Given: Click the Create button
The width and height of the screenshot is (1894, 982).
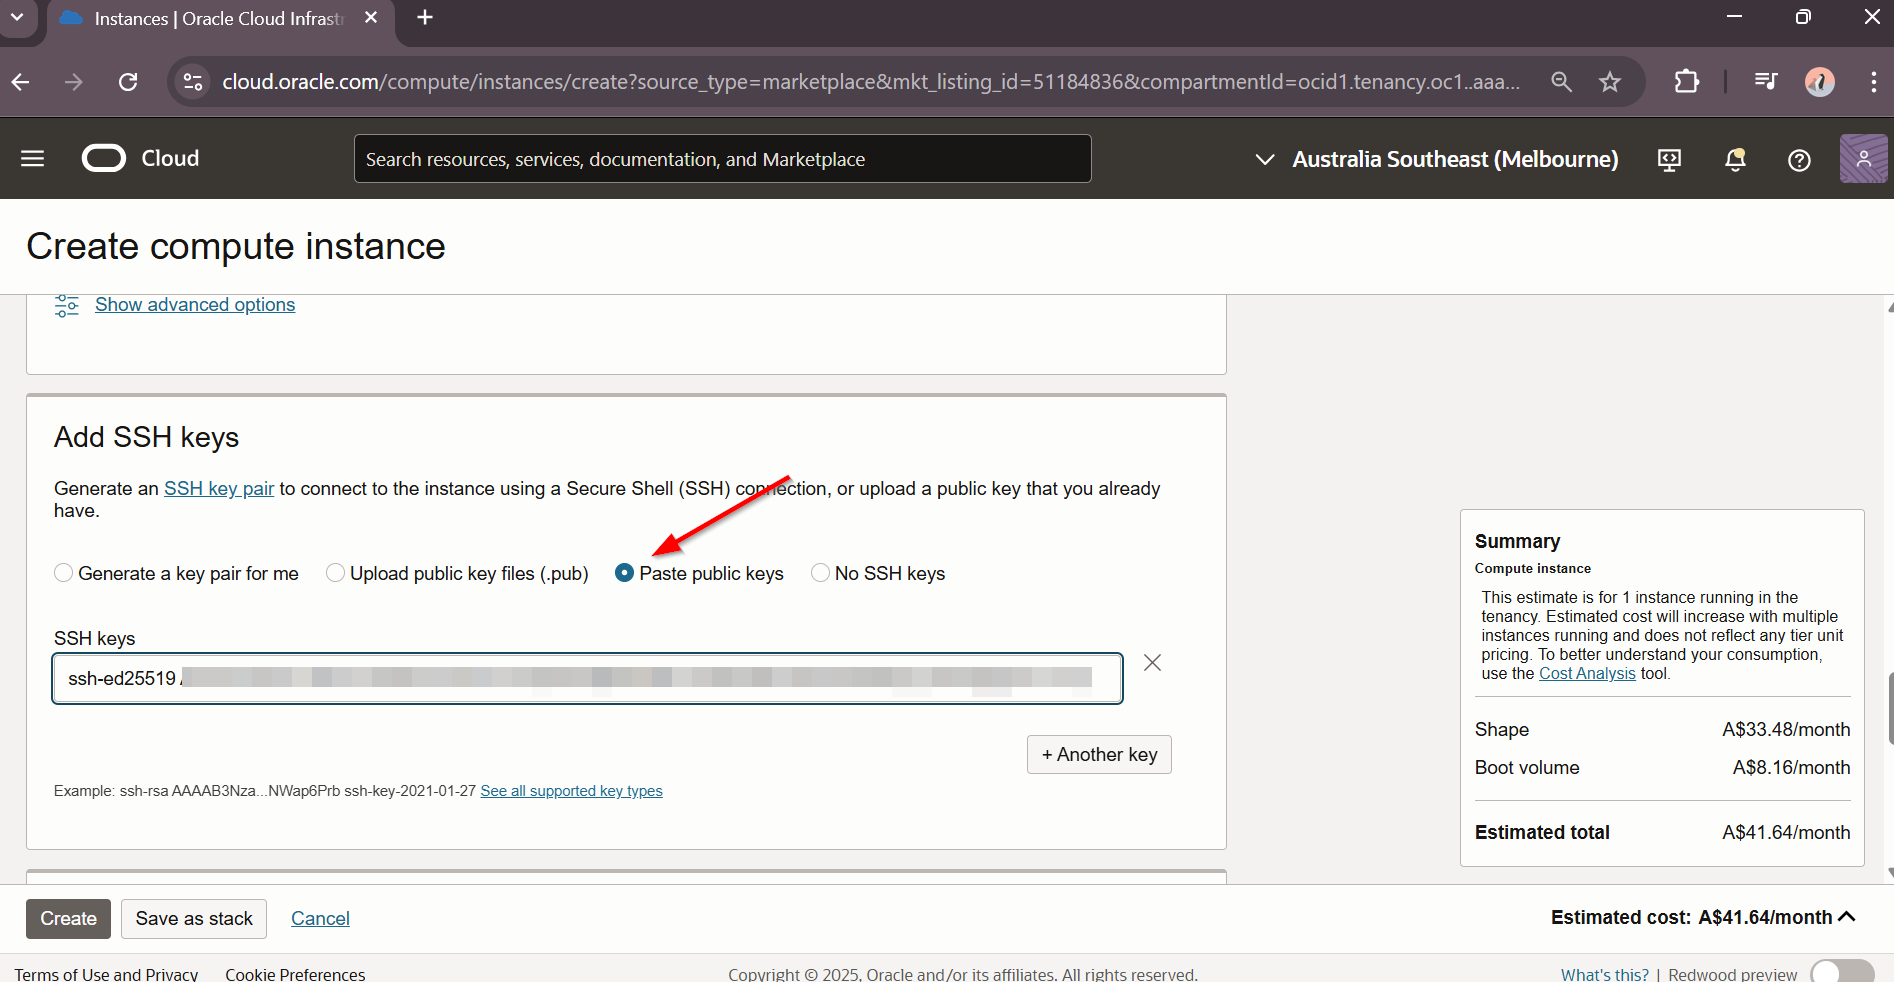Looking at the screenshot, I should tap(68, 919).
